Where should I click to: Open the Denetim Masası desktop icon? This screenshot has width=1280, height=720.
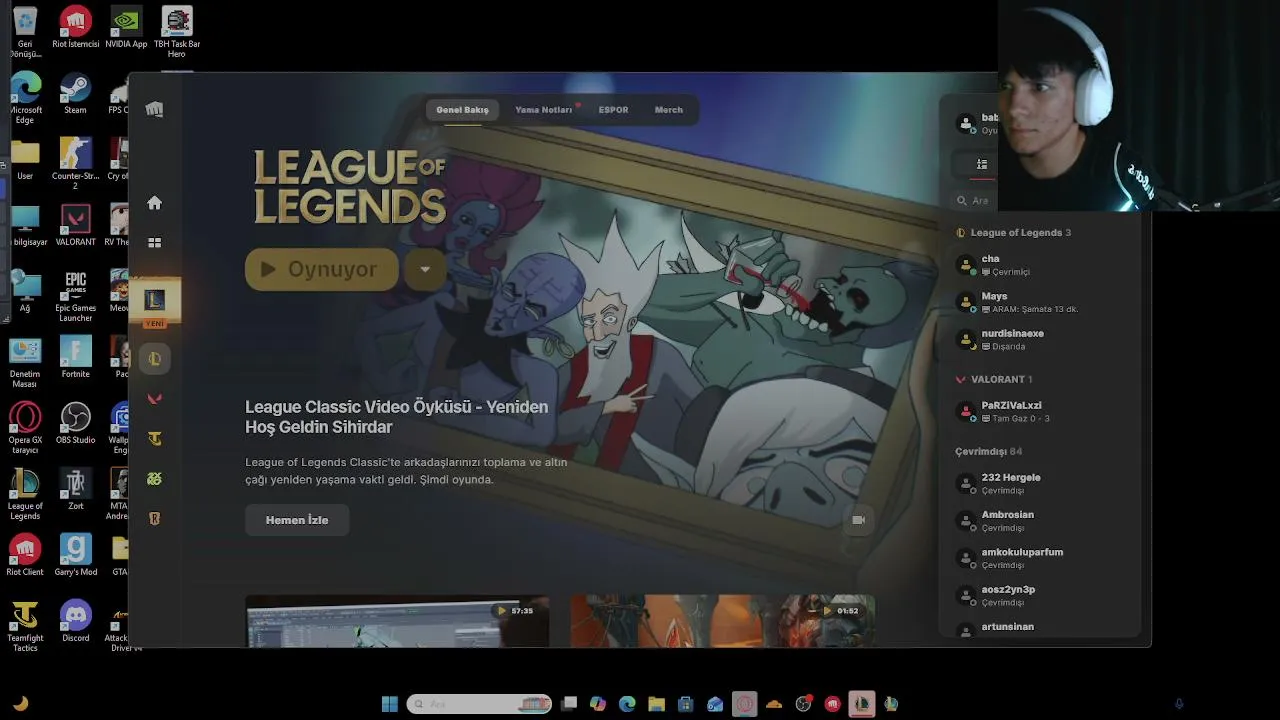[x=25, y=362]
